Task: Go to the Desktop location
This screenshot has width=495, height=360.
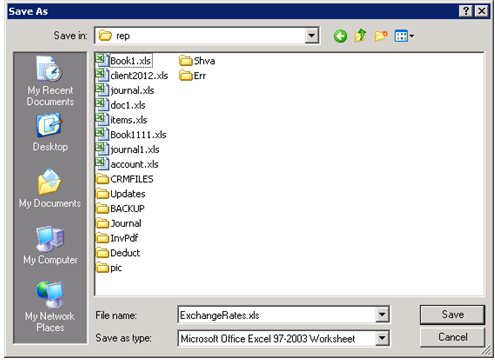Action: click(50, 133)
